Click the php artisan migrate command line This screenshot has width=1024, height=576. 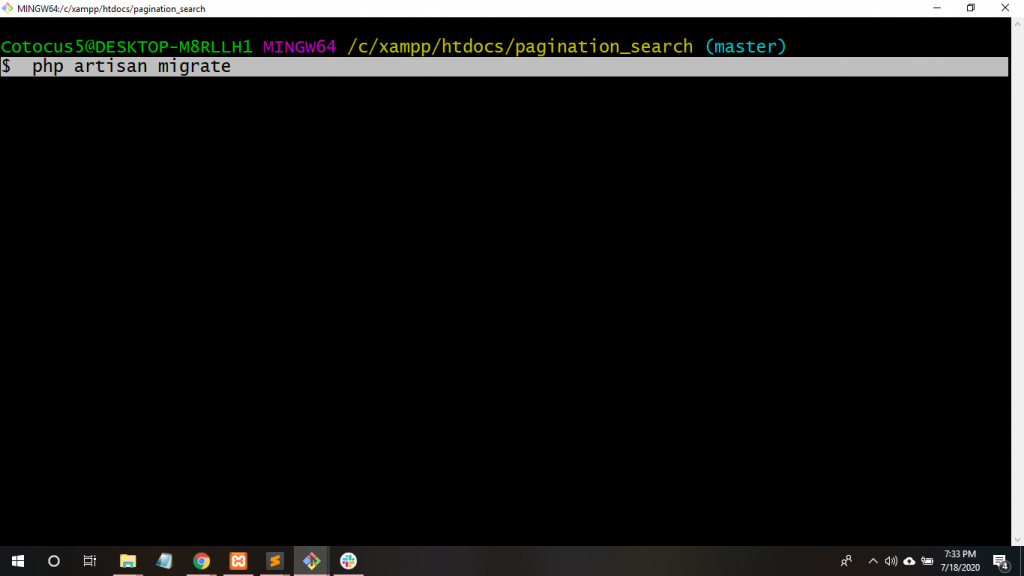pyautogui.click(x=131, y=67)
